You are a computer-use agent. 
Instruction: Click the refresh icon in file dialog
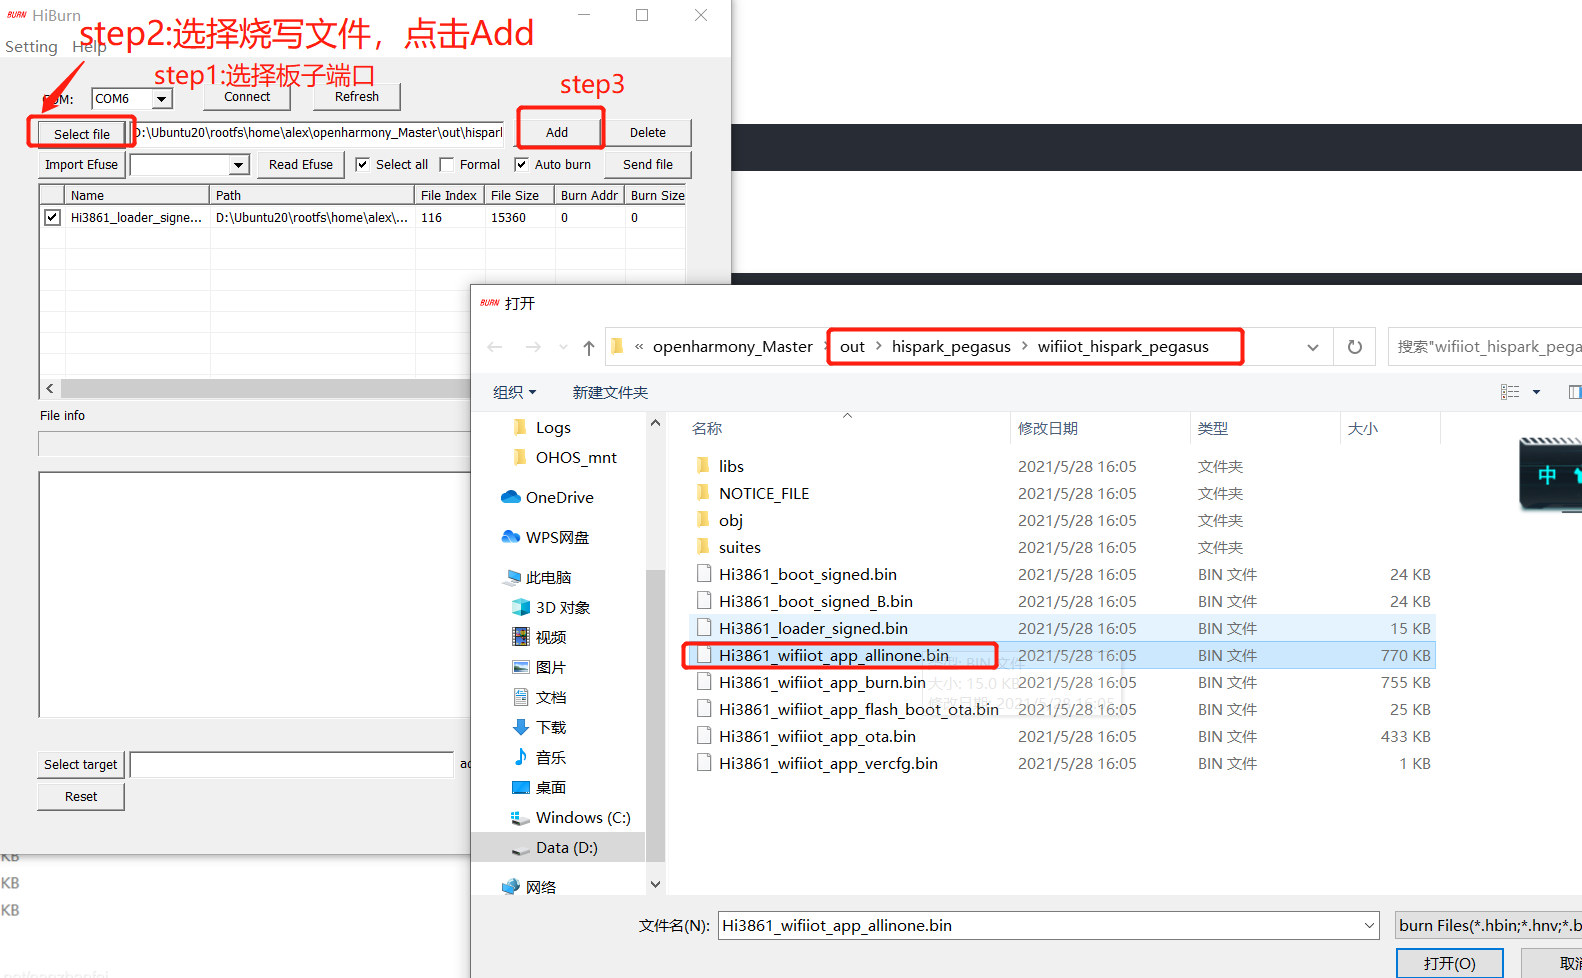click(x=1355, y=347)
